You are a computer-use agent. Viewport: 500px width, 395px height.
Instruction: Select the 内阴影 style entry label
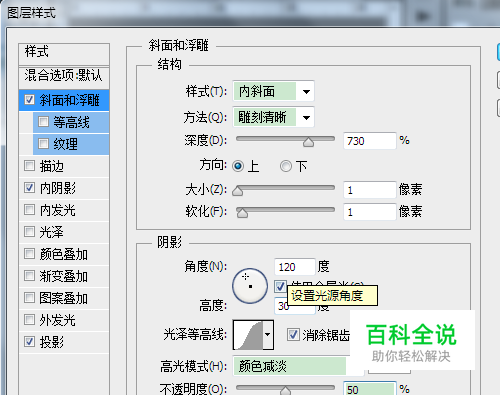coord(58,188)
